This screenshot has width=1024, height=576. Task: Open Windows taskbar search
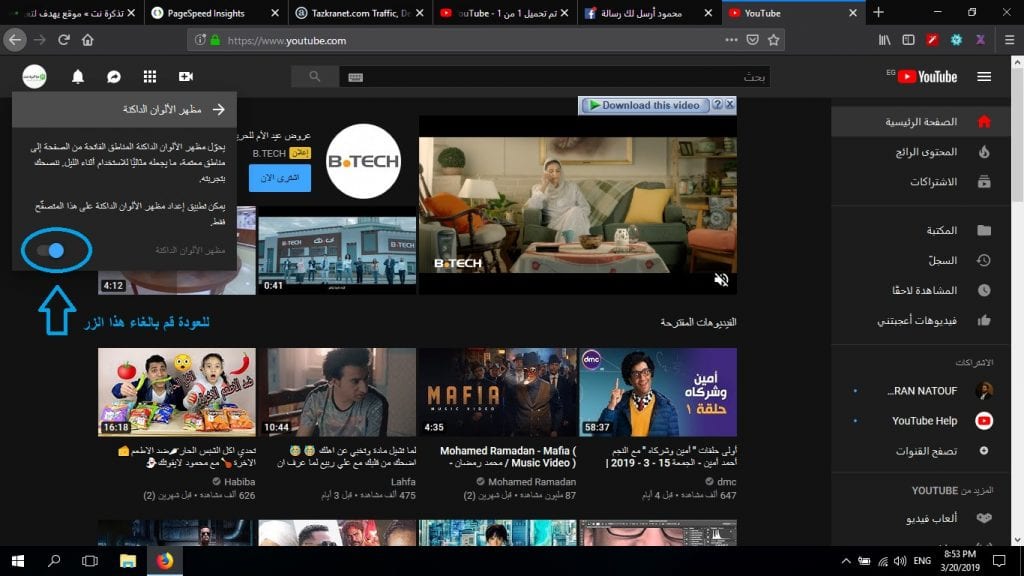pyautogui.click(x=54, y=561)
